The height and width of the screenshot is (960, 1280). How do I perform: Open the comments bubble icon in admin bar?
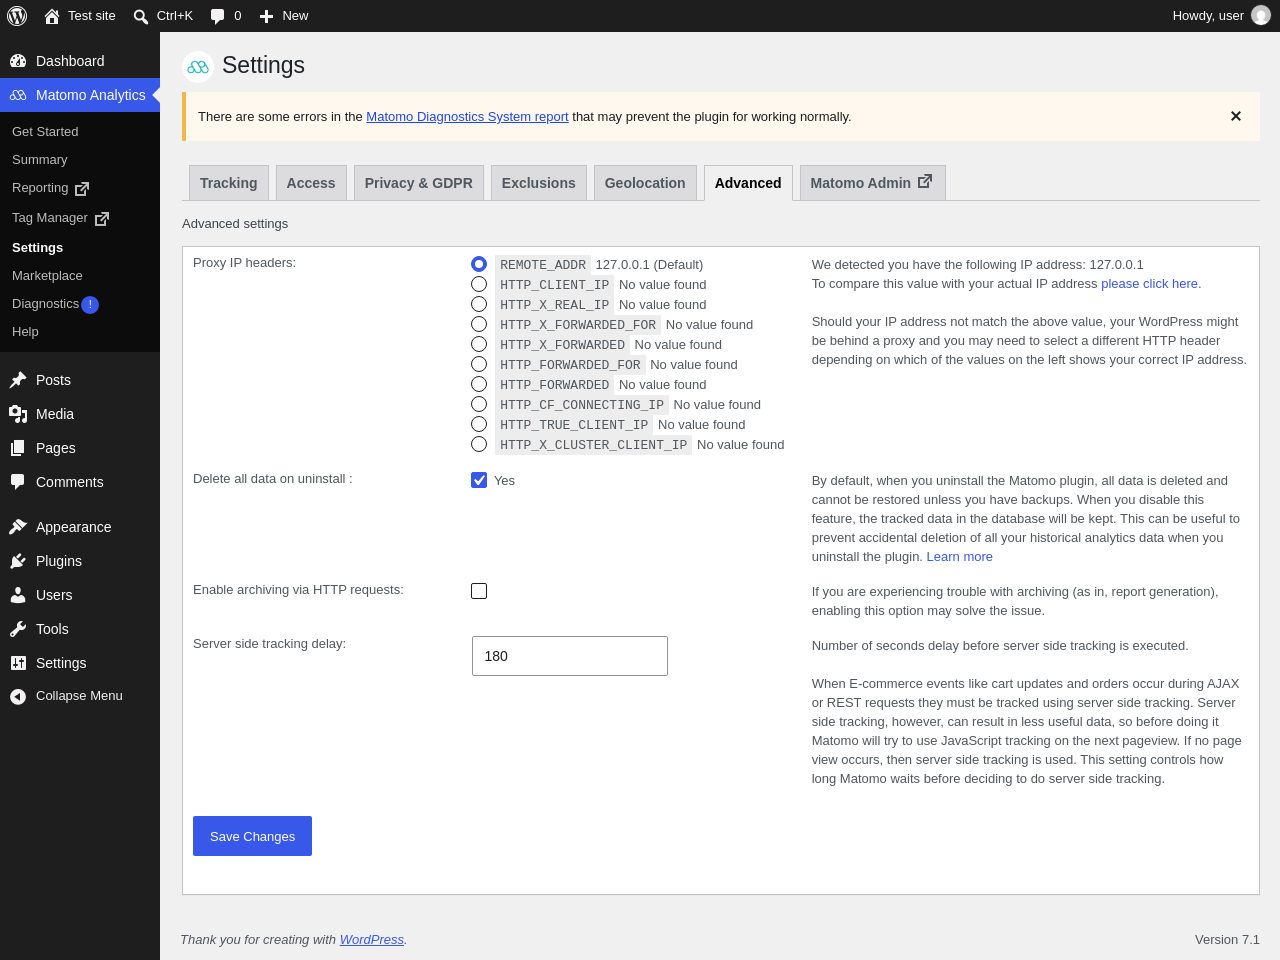[217, 16]
